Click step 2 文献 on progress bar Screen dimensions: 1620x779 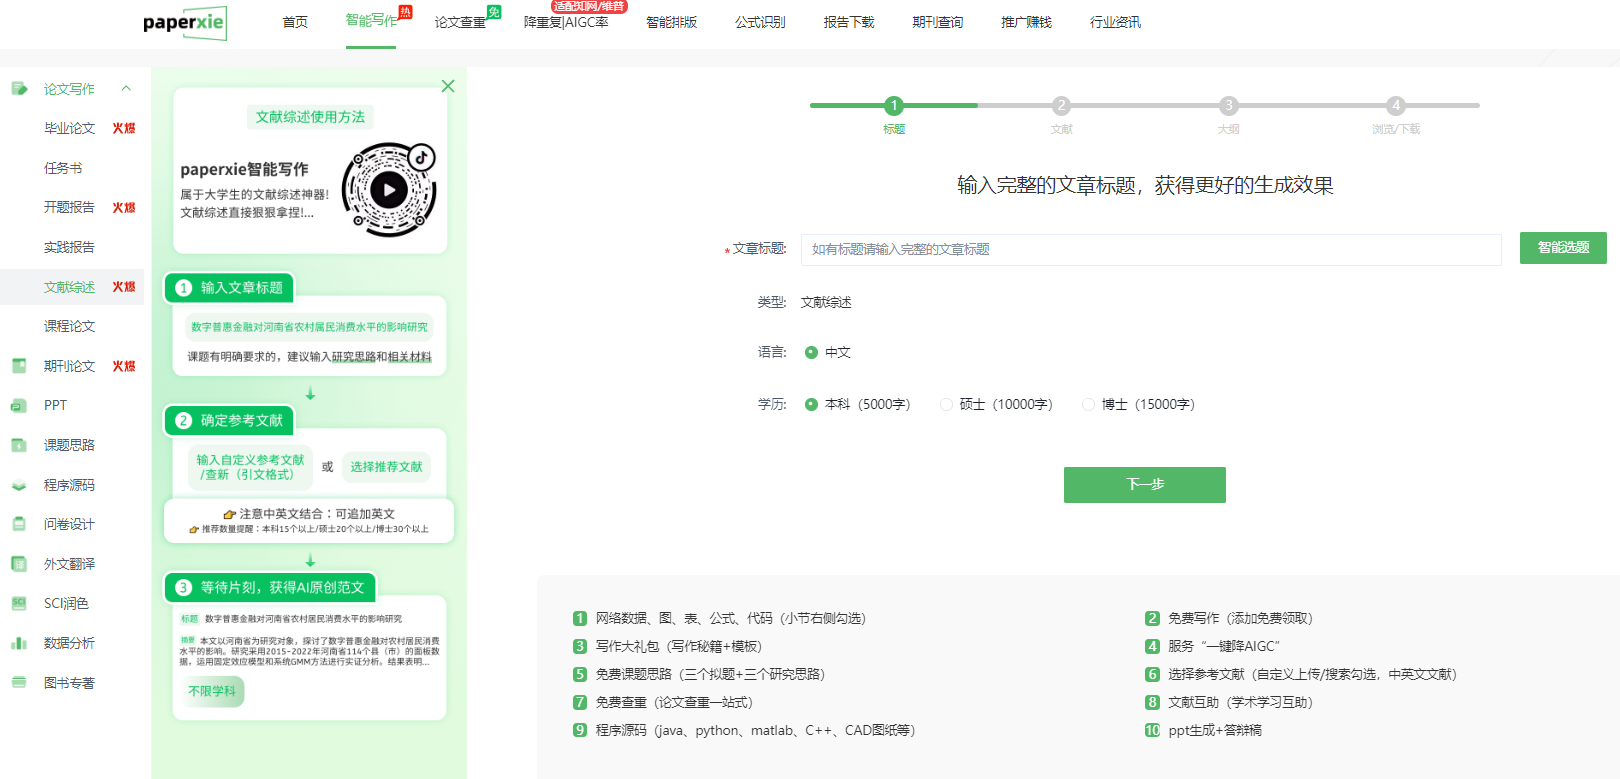1061,106
